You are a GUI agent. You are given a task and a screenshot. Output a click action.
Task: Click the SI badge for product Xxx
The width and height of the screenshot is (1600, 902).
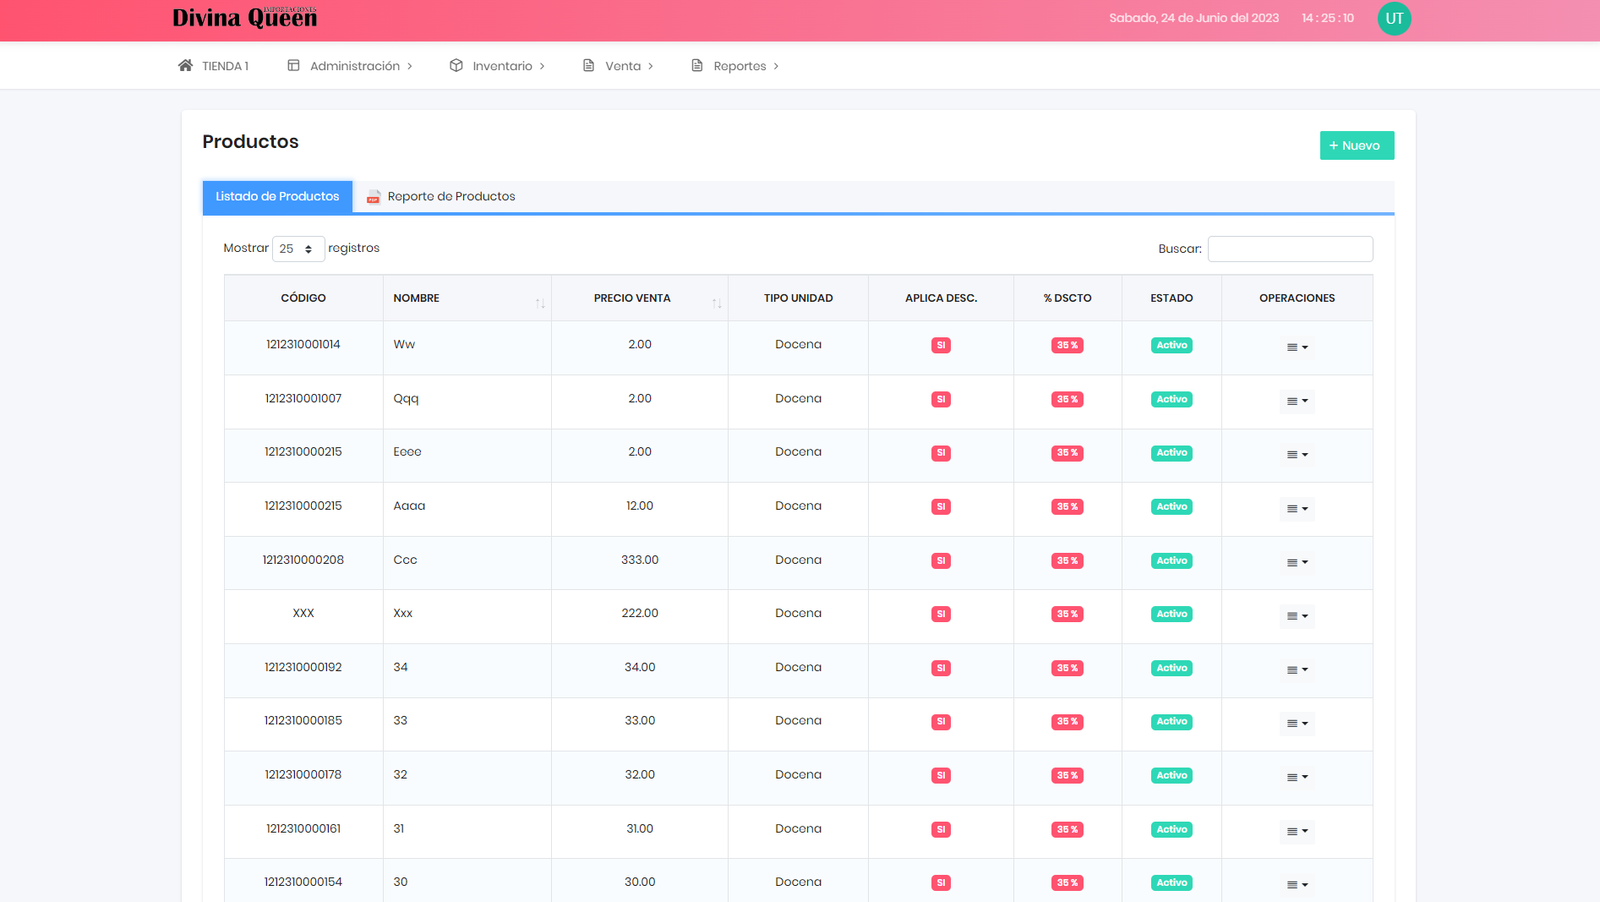[940, 614]
